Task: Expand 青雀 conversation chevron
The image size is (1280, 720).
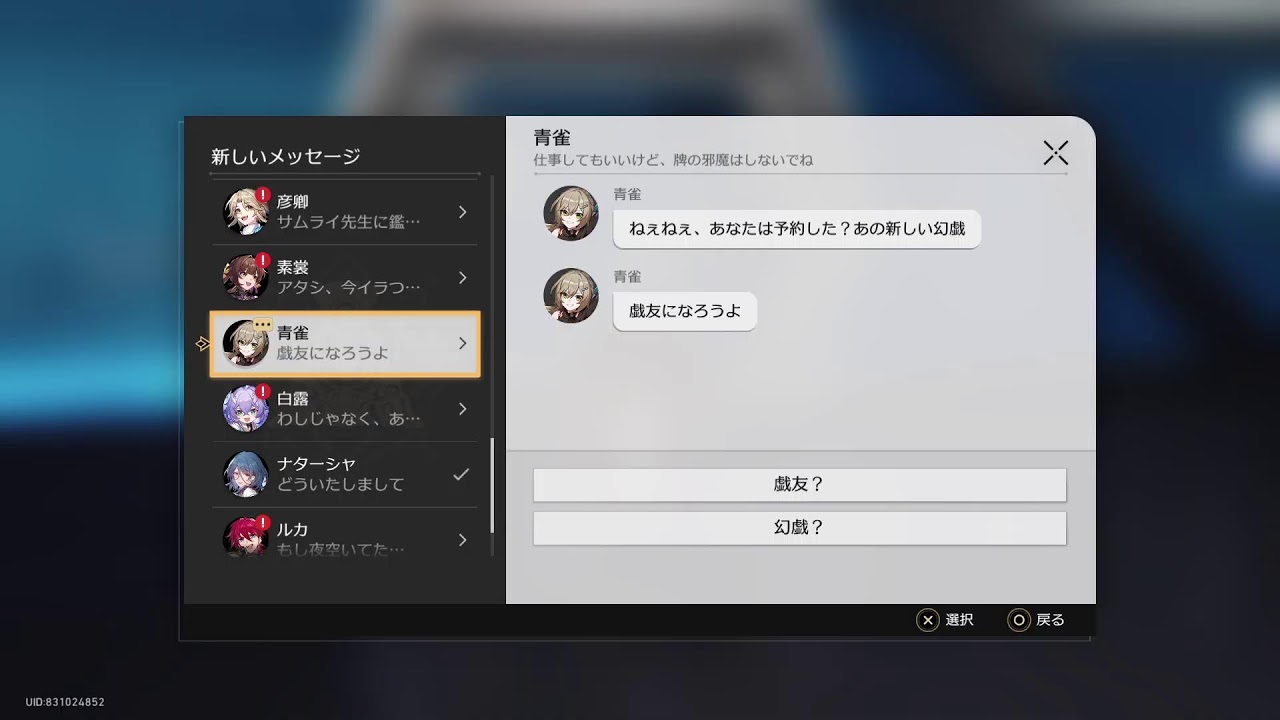Action: click(x=462, y=343)
